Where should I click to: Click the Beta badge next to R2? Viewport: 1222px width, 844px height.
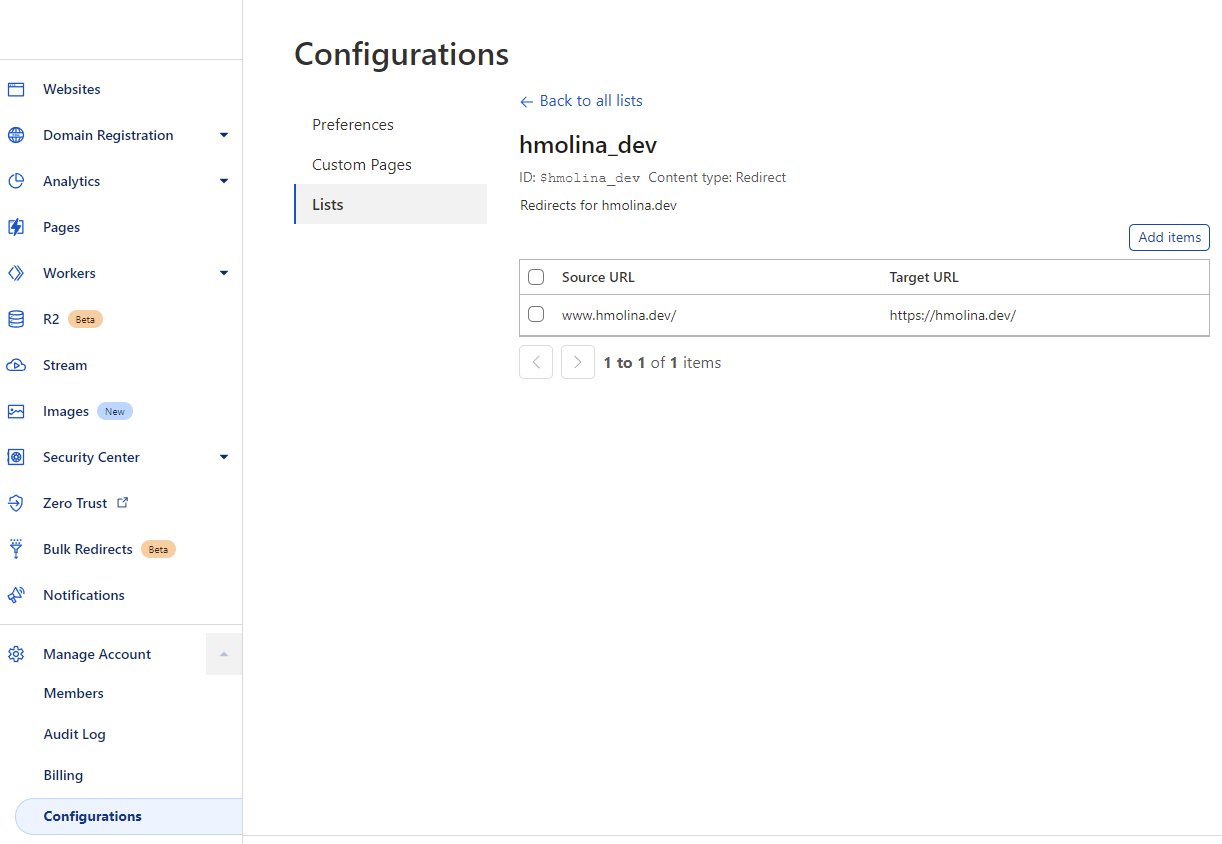click(x=85, y=320)
